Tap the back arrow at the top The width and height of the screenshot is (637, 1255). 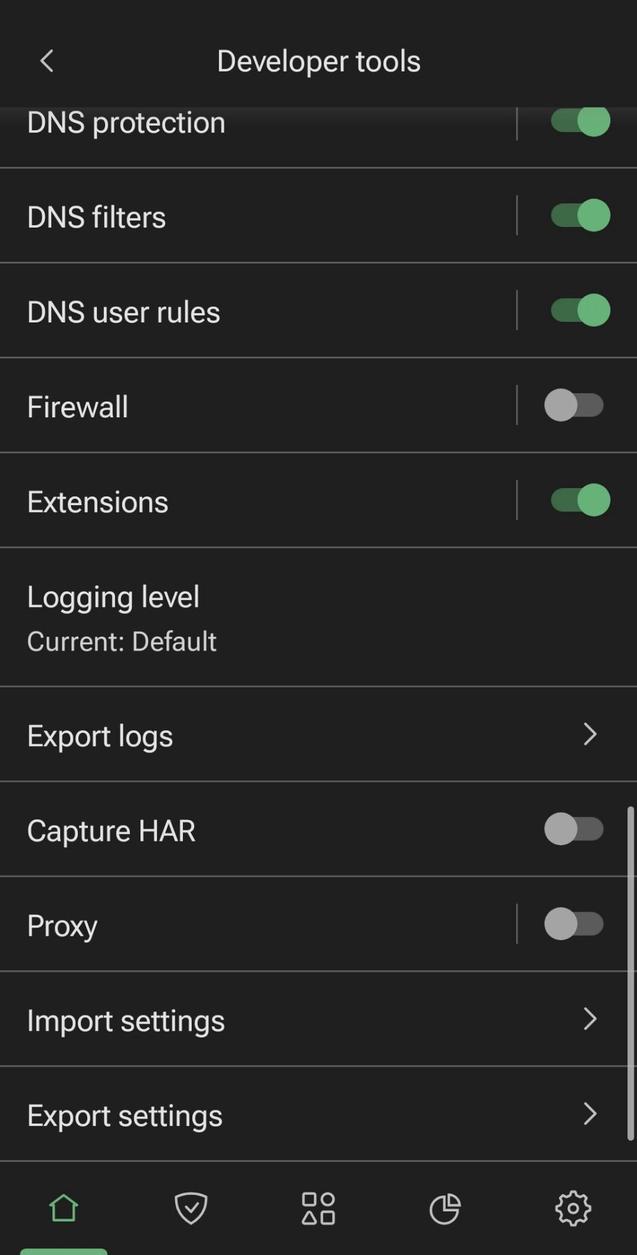(46, 59)
